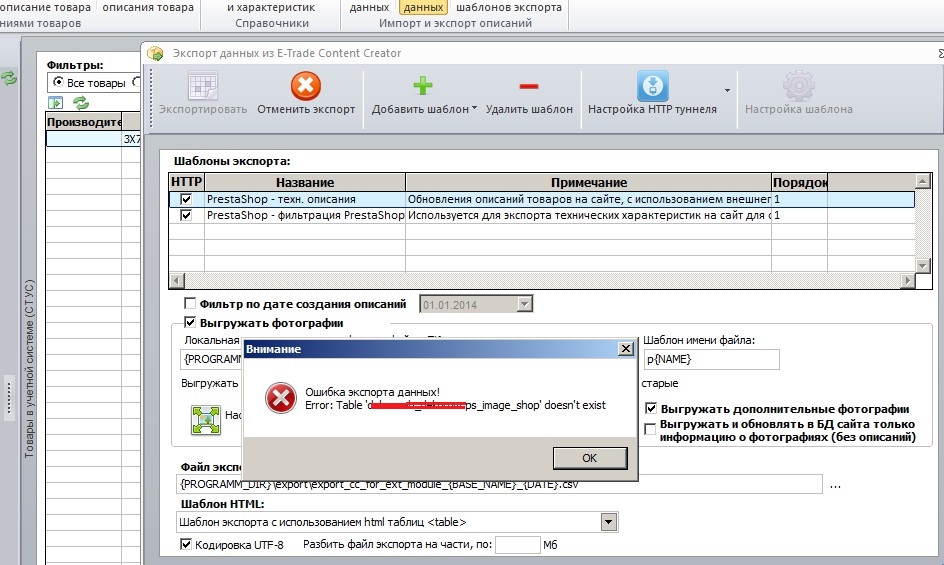Open Настройка HTTP туннеля icon

click(x=653, y=86)
